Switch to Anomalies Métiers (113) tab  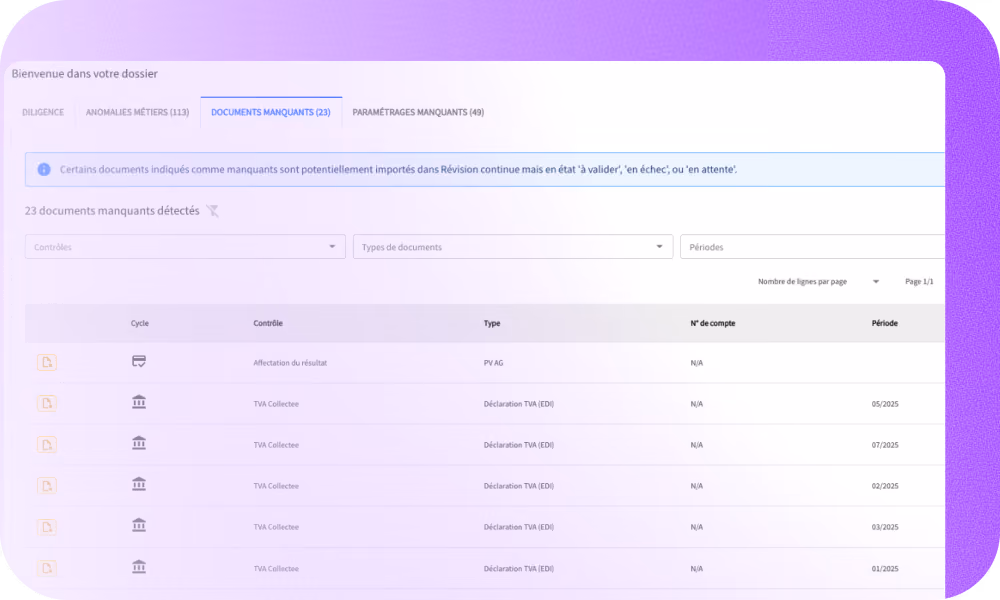tap(137, 112)
